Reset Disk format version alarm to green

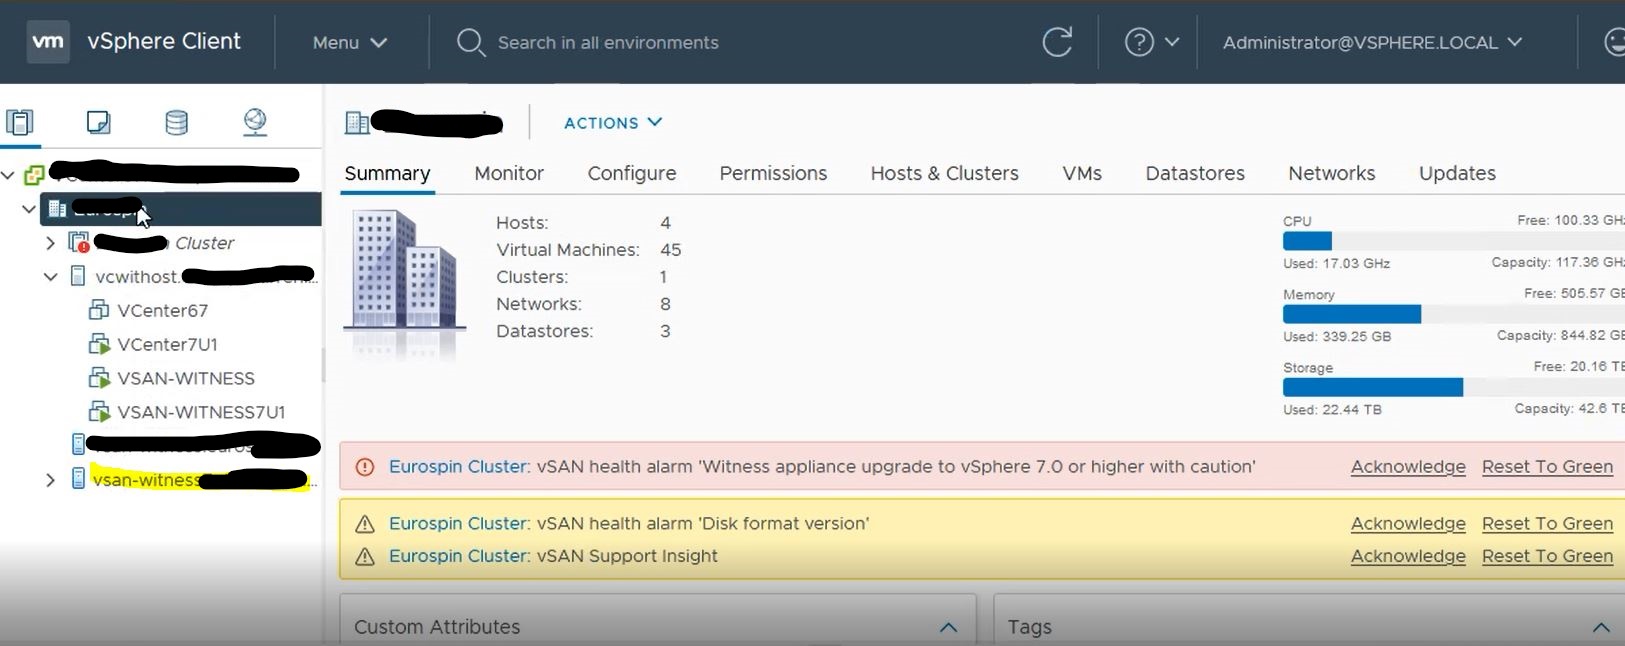pos(1547,524)
